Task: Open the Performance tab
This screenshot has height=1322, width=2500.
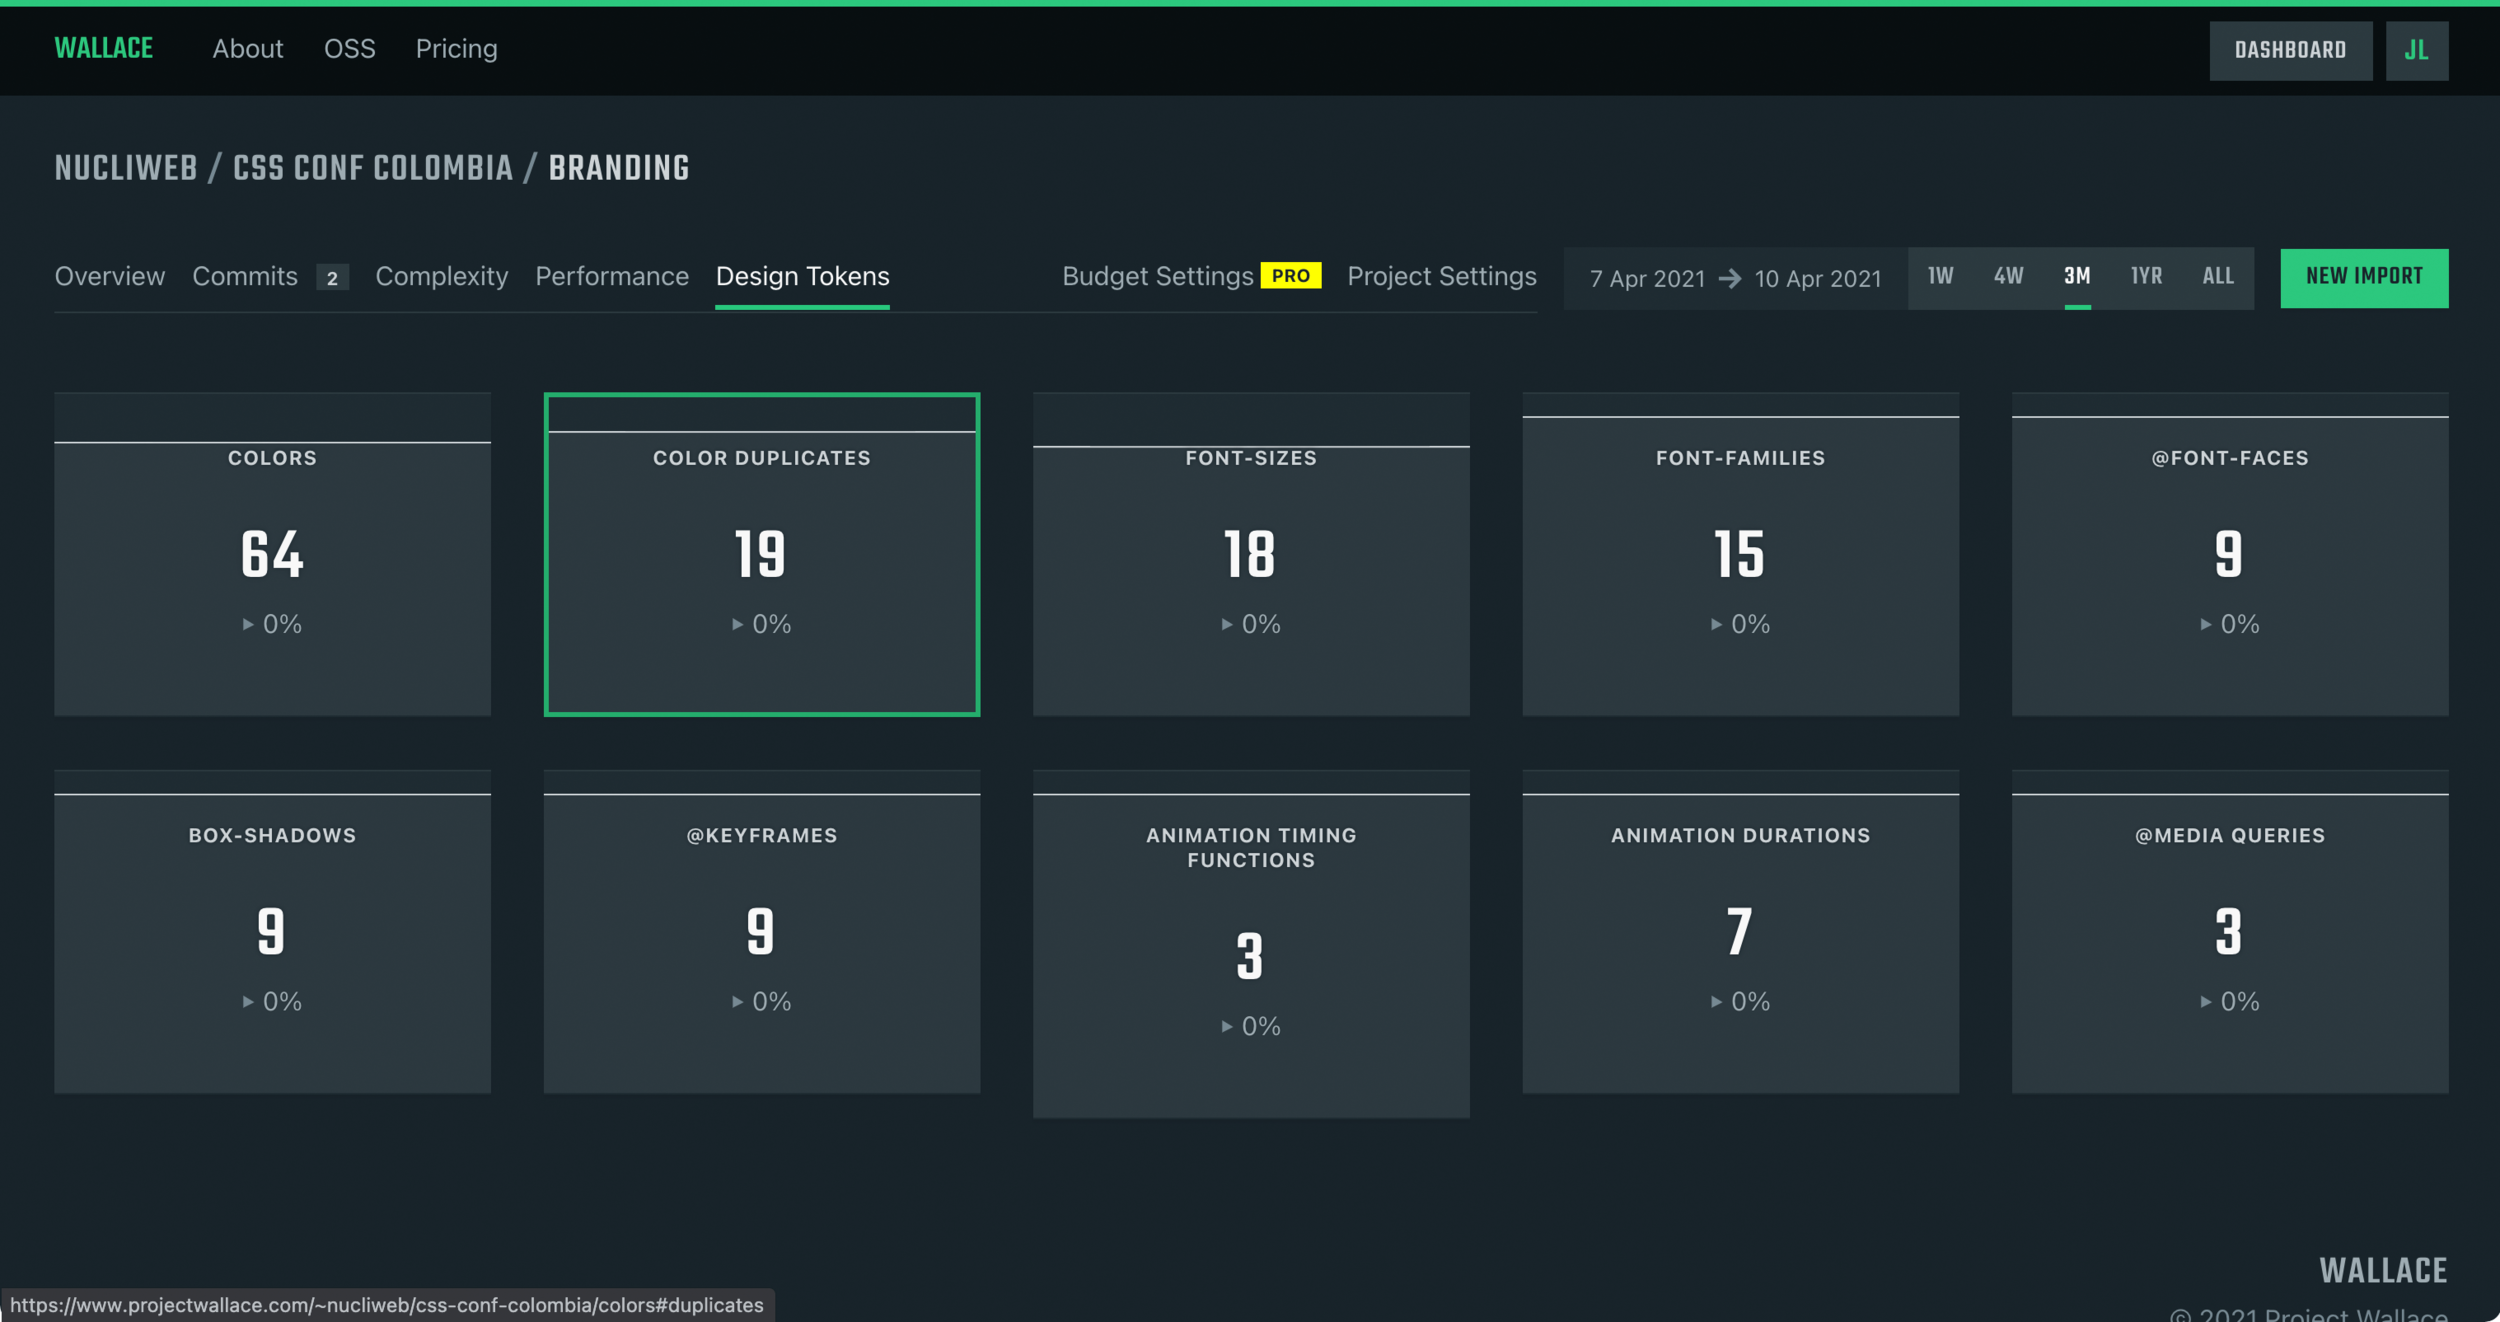Action: [612, 277]
